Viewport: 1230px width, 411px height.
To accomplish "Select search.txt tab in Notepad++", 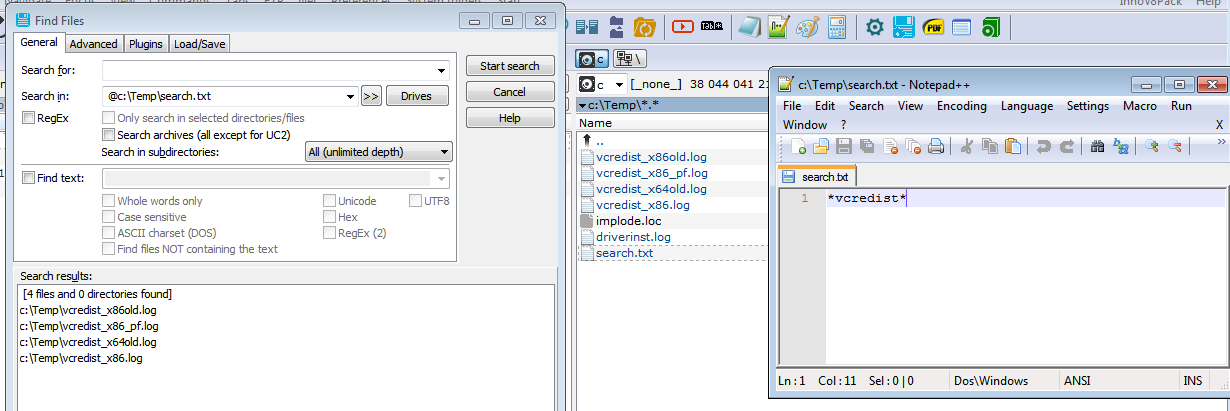I will 817,177.
